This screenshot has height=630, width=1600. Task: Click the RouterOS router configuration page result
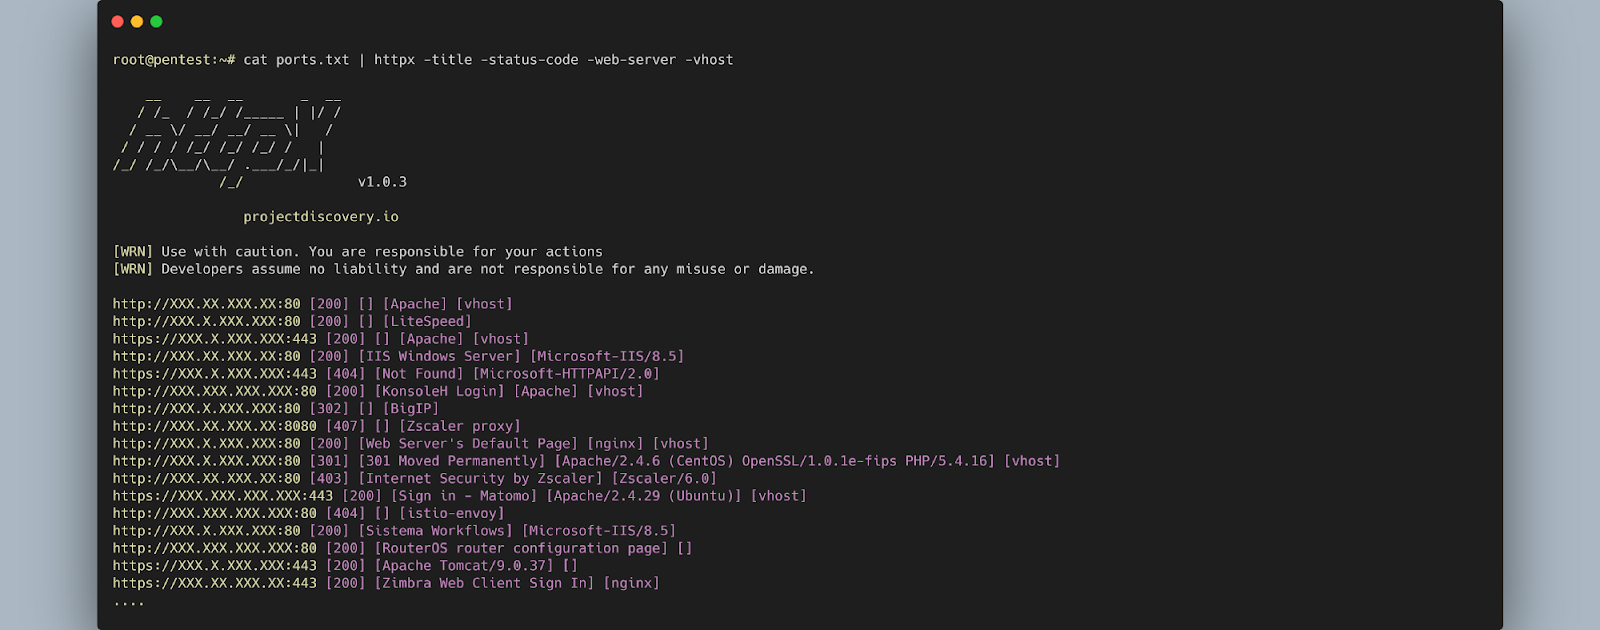coord(402,548)
